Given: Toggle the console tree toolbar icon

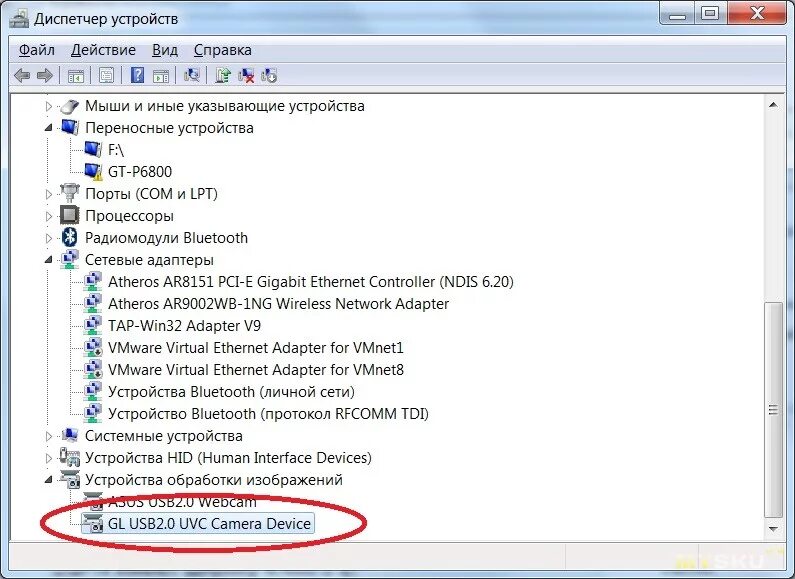Looking at the screenshot, I should [x=76, y=76].
